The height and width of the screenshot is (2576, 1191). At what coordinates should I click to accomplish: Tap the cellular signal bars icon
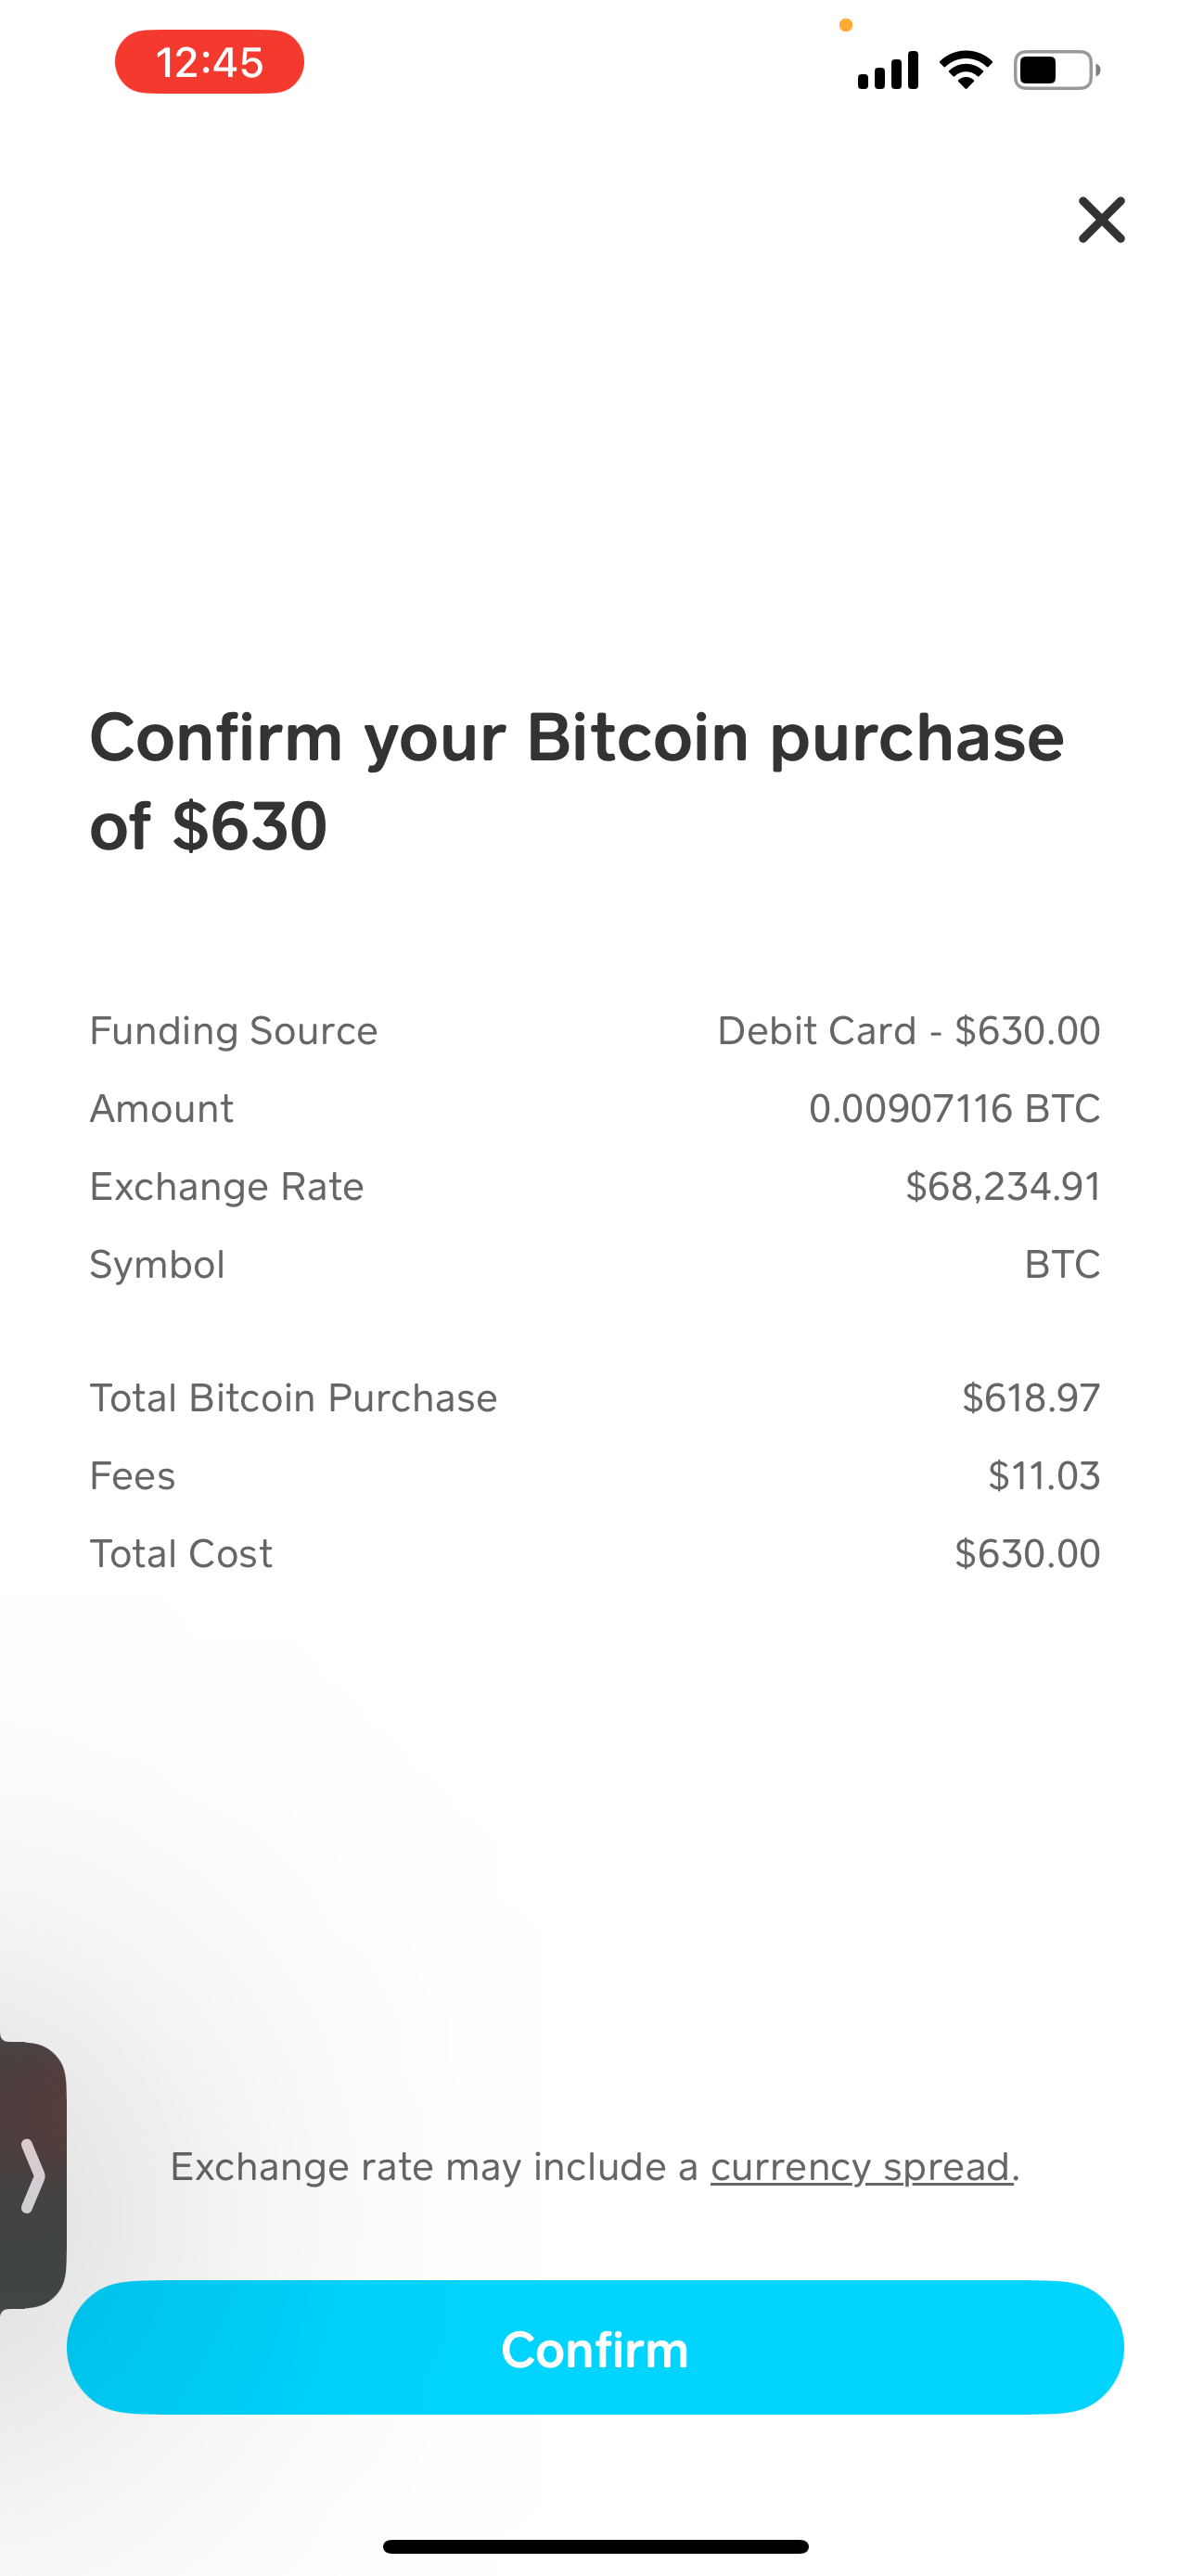[887, 70]
